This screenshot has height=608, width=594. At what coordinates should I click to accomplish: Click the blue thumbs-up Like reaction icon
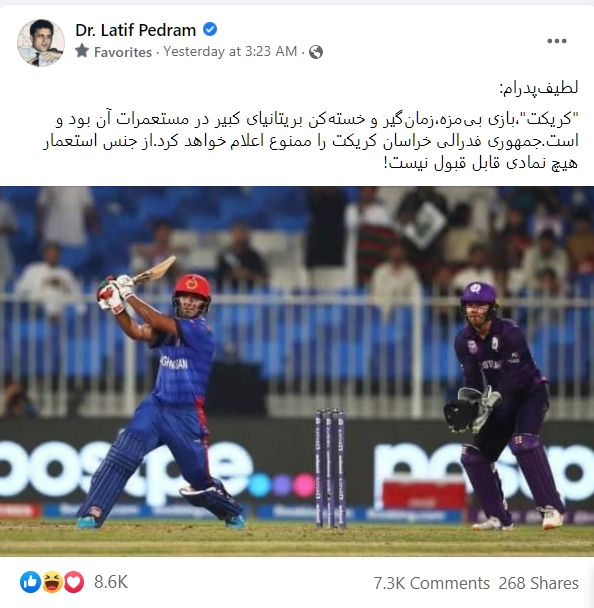point(30,582)
